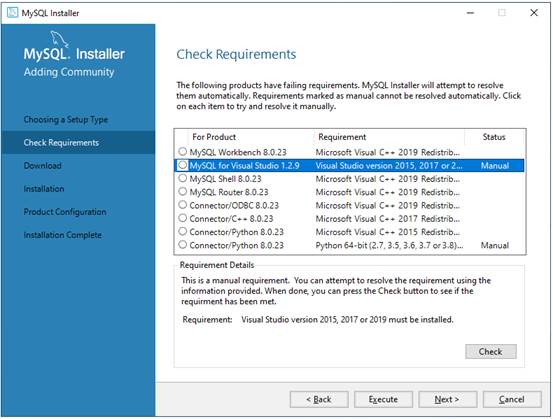Select the MySQL Workbench 8.0.23 radio circle
The width and height of the screenshot is (553, 419).
point(182,152)
